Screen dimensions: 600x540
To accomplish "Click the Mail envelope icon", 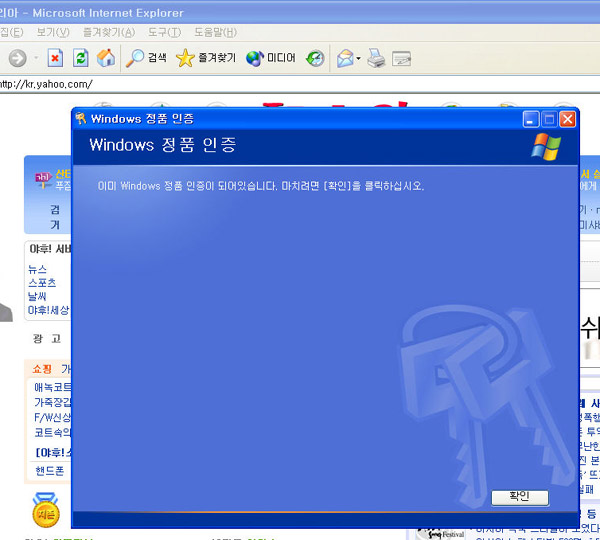I will click(344, 58).
